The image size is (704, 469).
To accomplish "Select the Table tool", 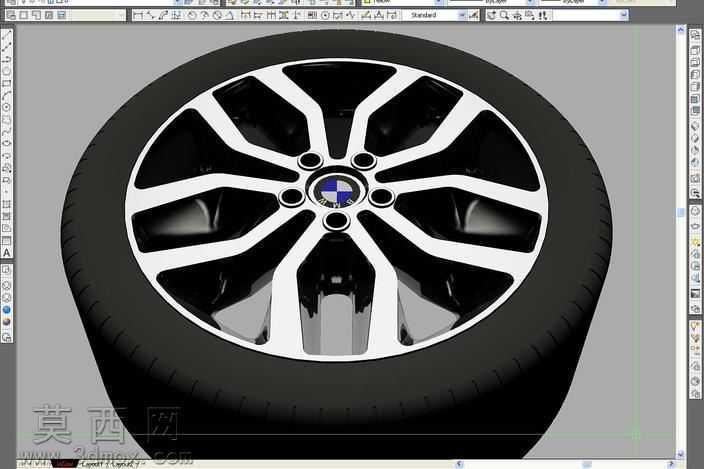I will [x=7, y=241].
